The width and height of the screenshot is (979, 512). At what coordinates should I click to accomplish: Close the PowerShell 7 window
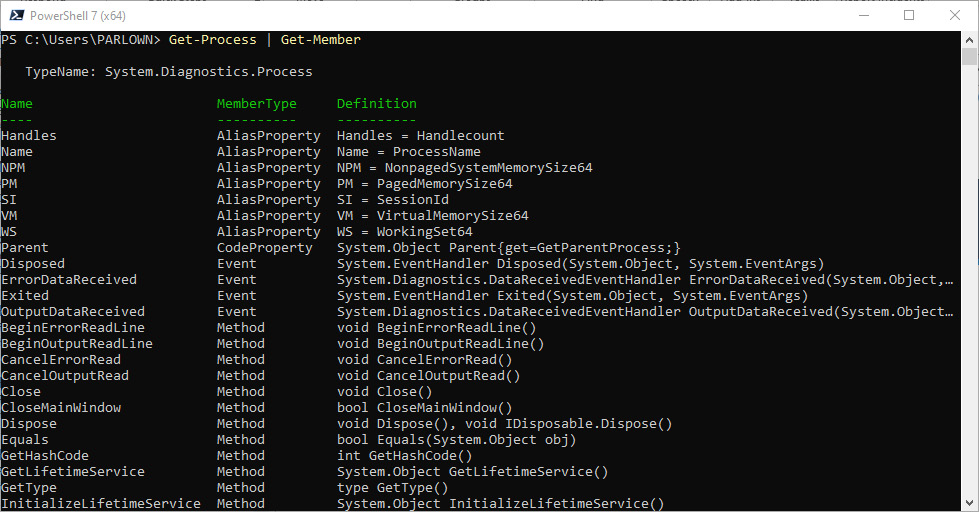[x=955, y=16]
